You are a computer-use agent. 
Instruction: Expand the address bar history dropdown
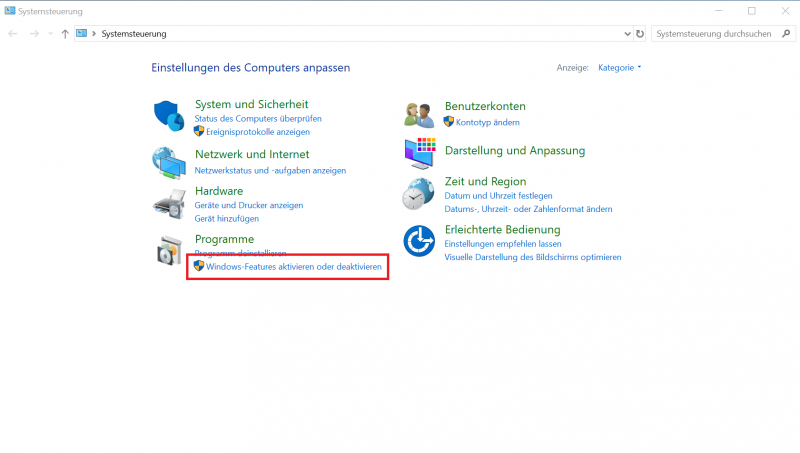coord(626,33)
